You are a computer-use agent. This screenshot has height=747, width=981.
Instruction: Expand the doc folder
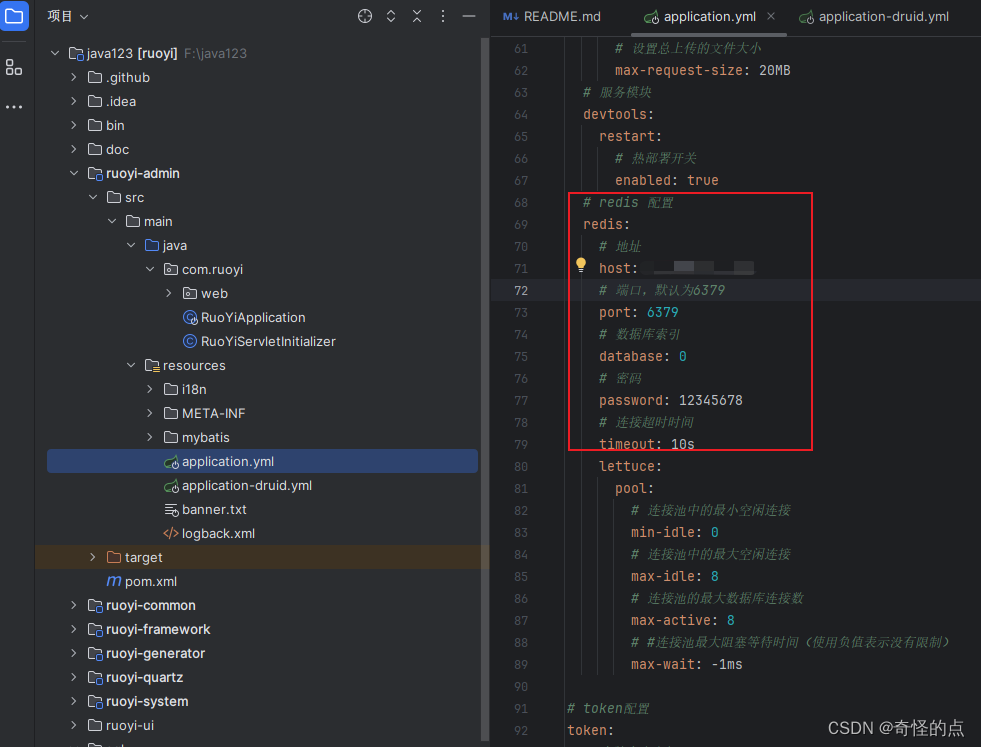[74, 149]
